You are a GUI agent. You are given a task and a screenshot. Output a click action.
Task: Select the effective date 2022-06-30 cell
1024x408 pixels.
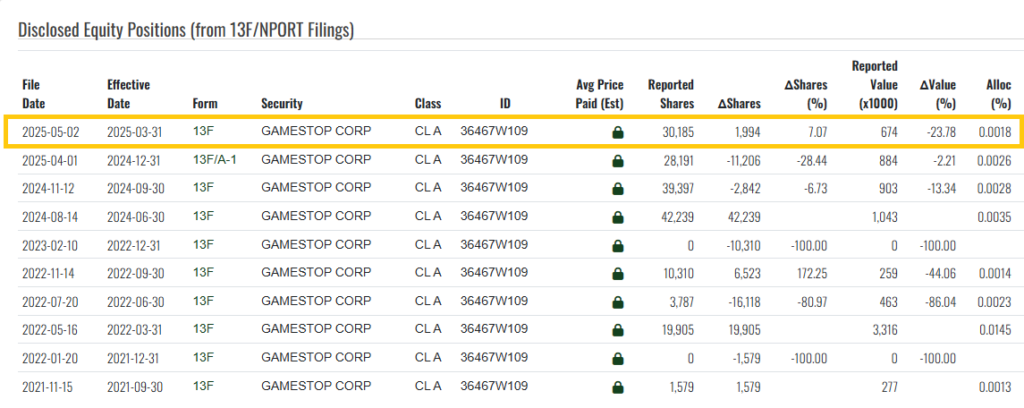point(135,303)
